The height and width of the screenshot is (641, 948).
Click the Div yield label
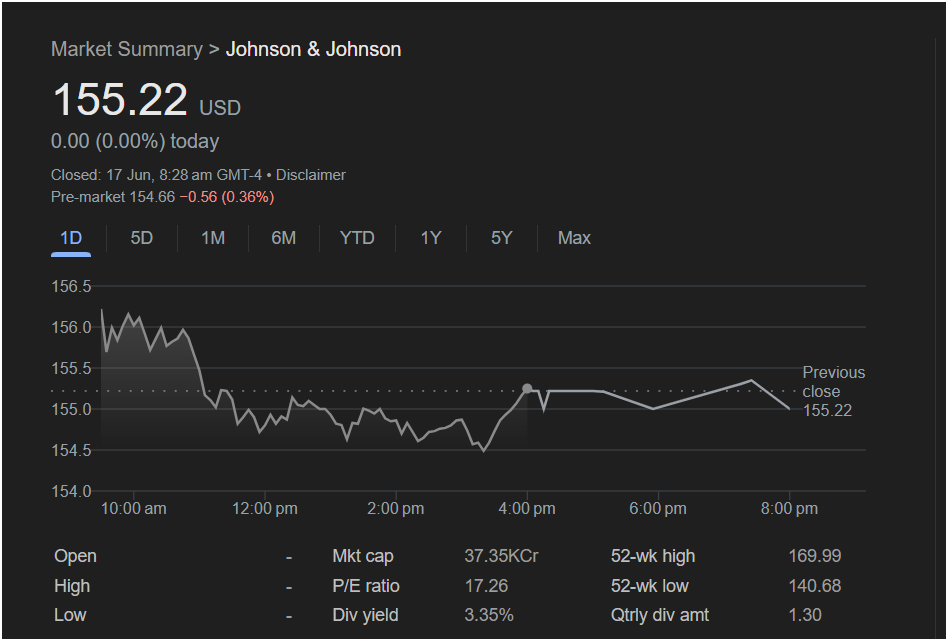point(365,615)
